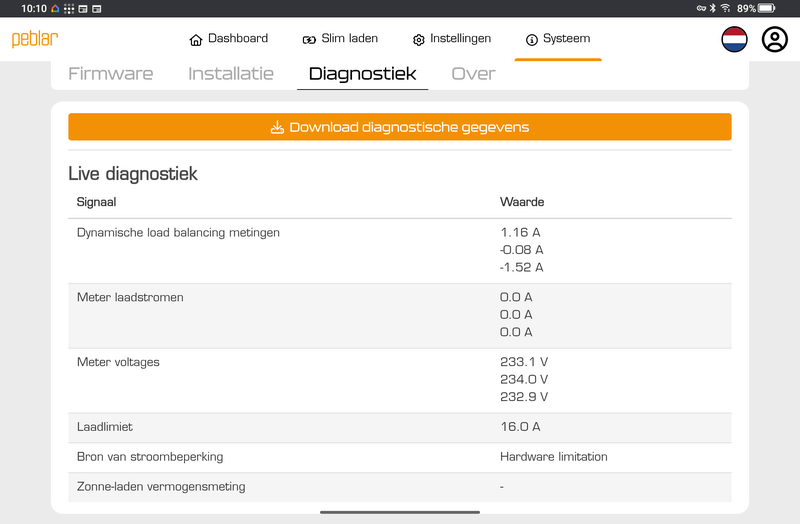800x524 pixels.
Task: Click the Live diagnostiek heading
Action: [x=133, y=174]
